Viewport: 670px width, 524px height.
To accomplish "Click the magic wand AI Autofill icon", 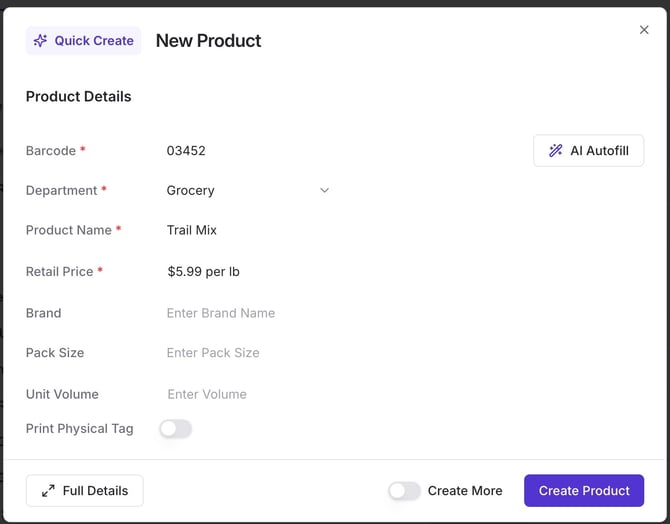I will click(x=555, y=151).
